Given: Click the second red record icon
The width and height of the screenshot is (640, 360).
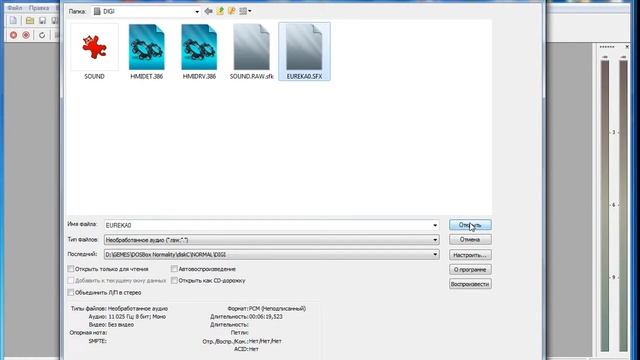Looking at the screenshot, I should tap(26, 35).
